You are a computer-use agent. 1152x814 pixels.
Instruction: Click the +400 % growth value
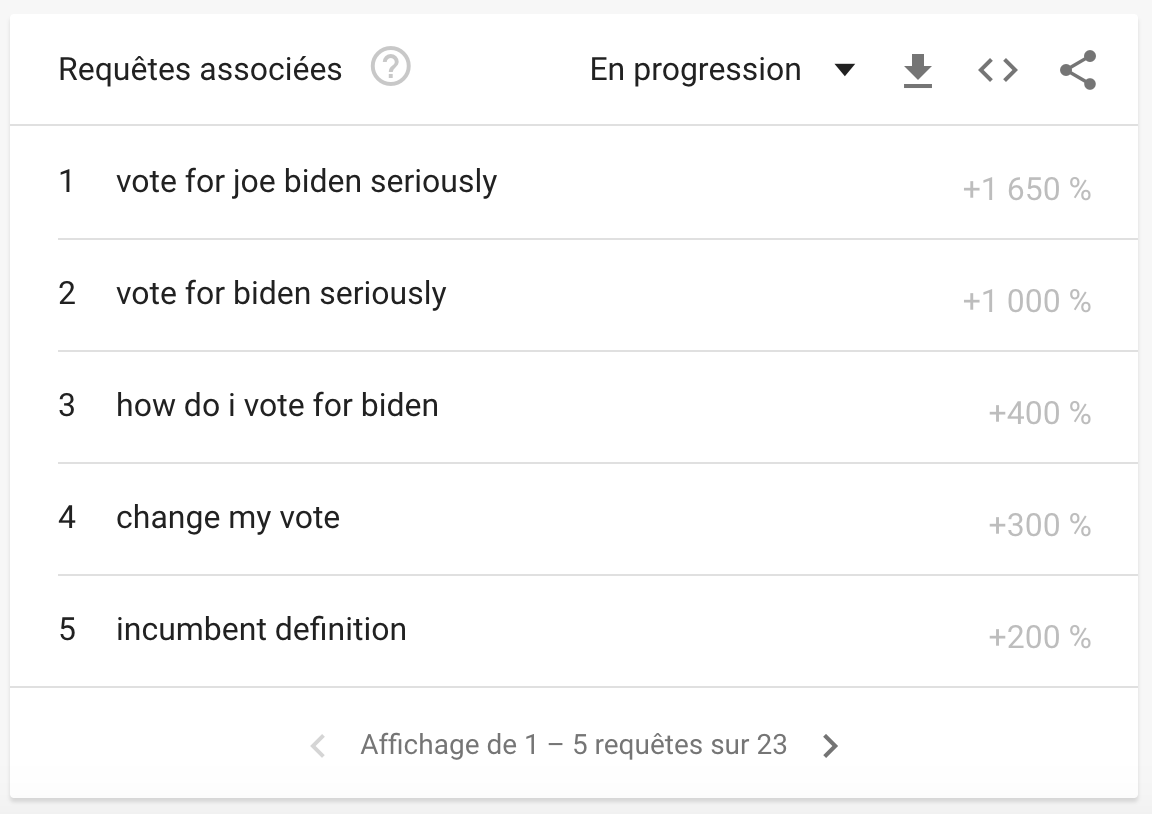coord(1039,413)
